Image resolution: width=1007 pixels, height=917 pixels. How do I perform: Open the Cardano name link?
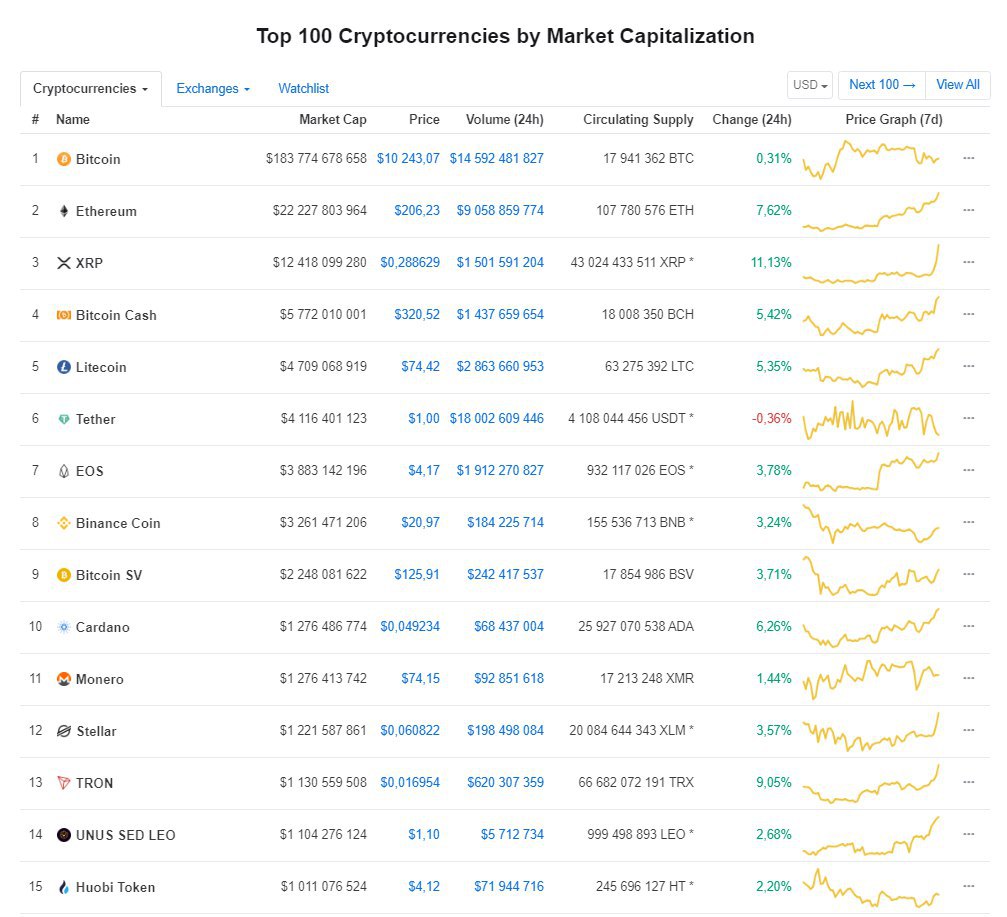point(102,627)
